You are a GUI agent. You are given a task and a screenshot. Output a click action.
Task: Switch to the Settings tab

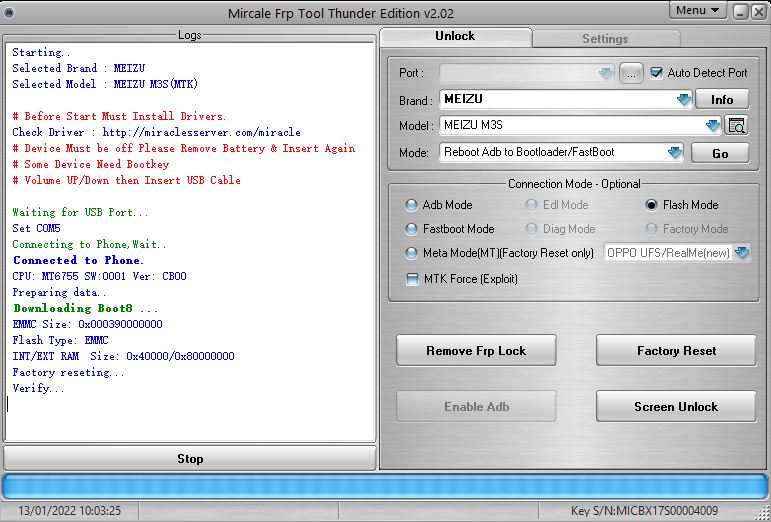coord(606,38)
